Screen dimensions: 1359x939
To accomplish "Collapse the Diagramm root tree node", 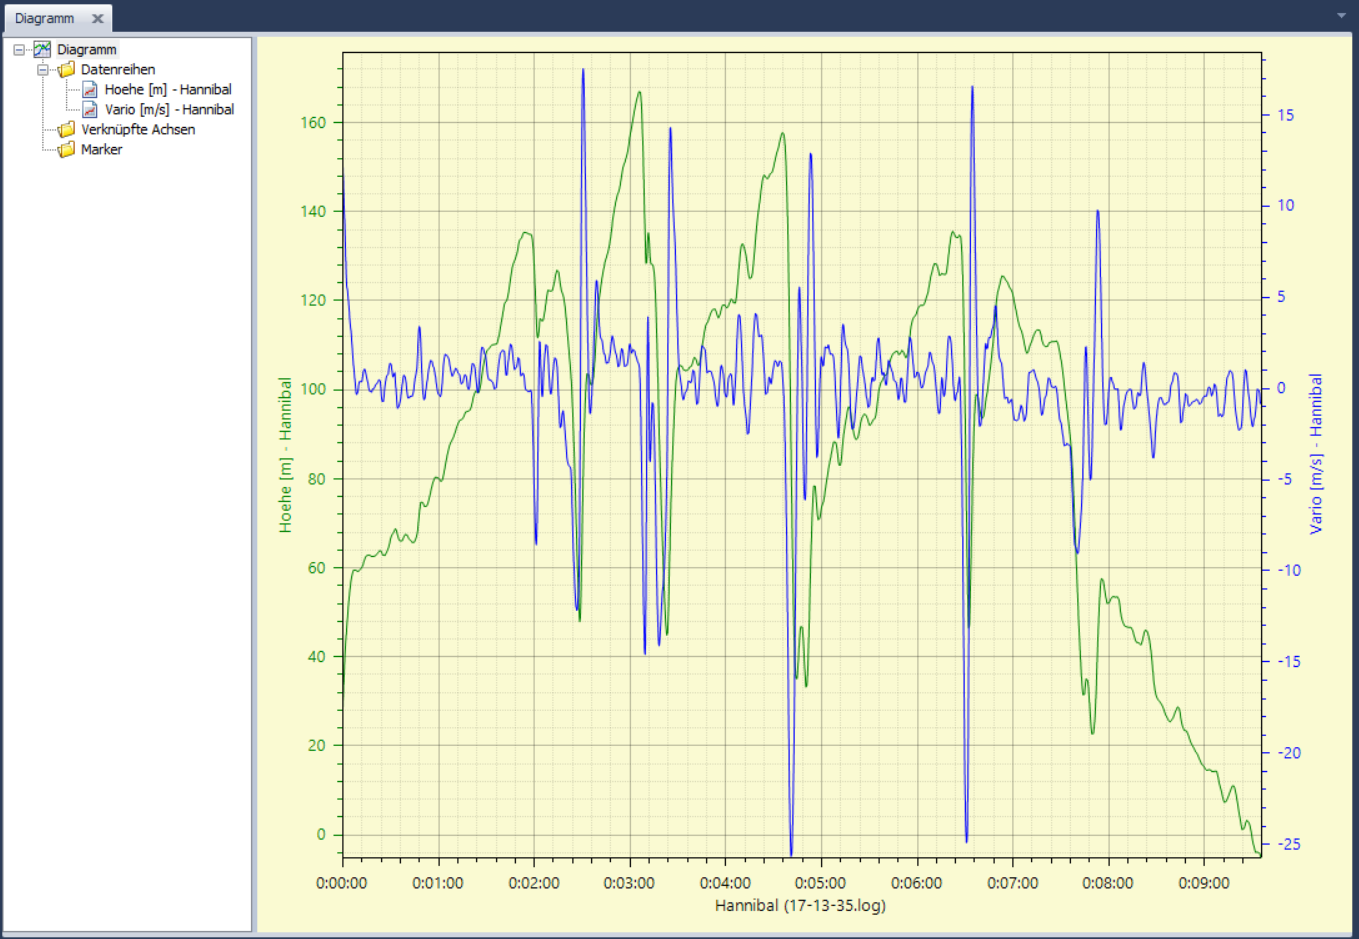I will pyautogui.click(x=19, y=49).
